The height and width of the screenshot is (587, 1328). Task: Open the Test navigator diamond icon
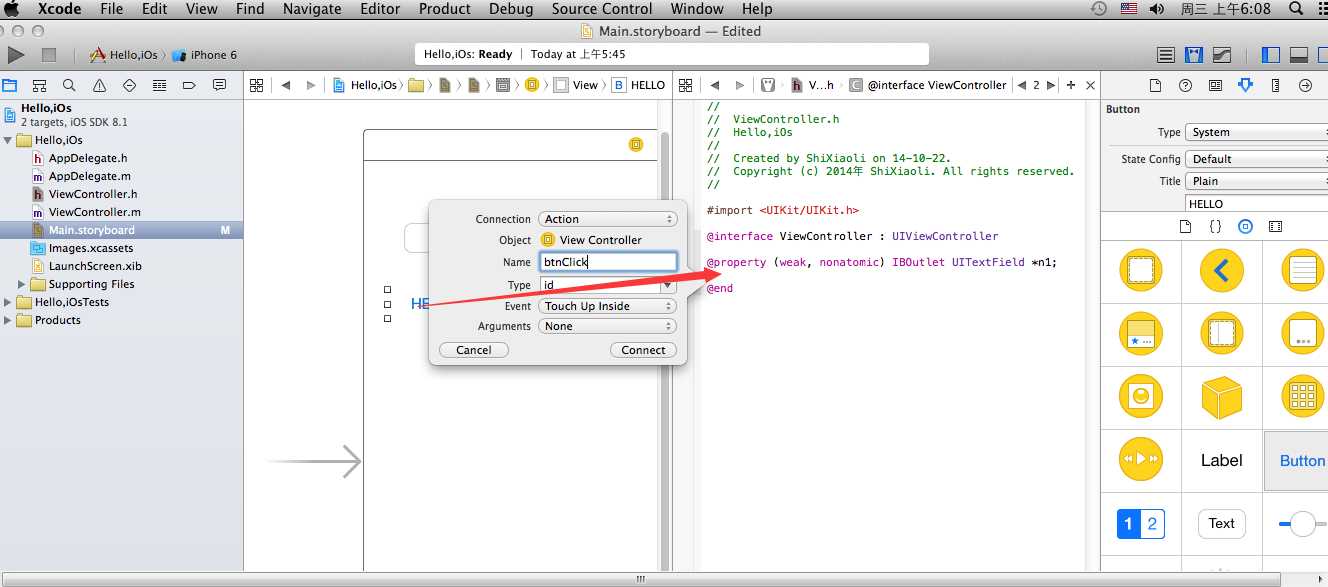click(x=129, y=86)
